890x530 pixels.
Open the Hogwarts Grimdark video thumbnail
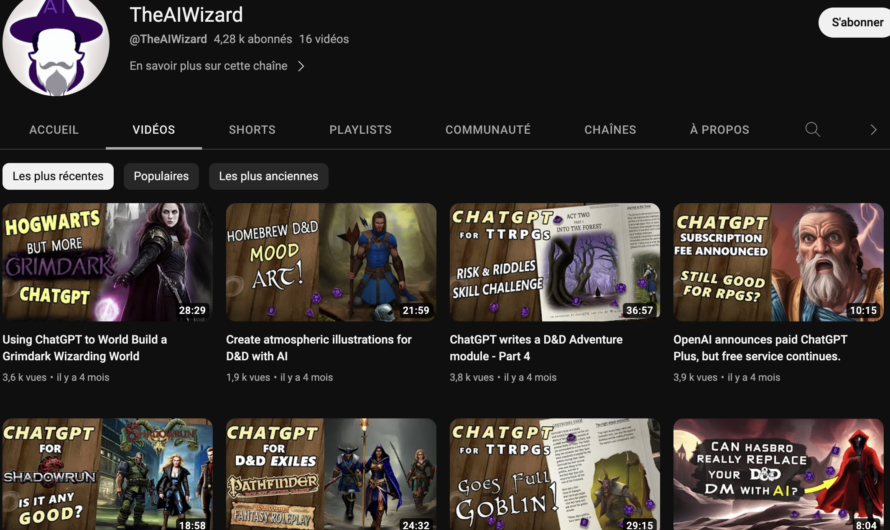[107, 262]
